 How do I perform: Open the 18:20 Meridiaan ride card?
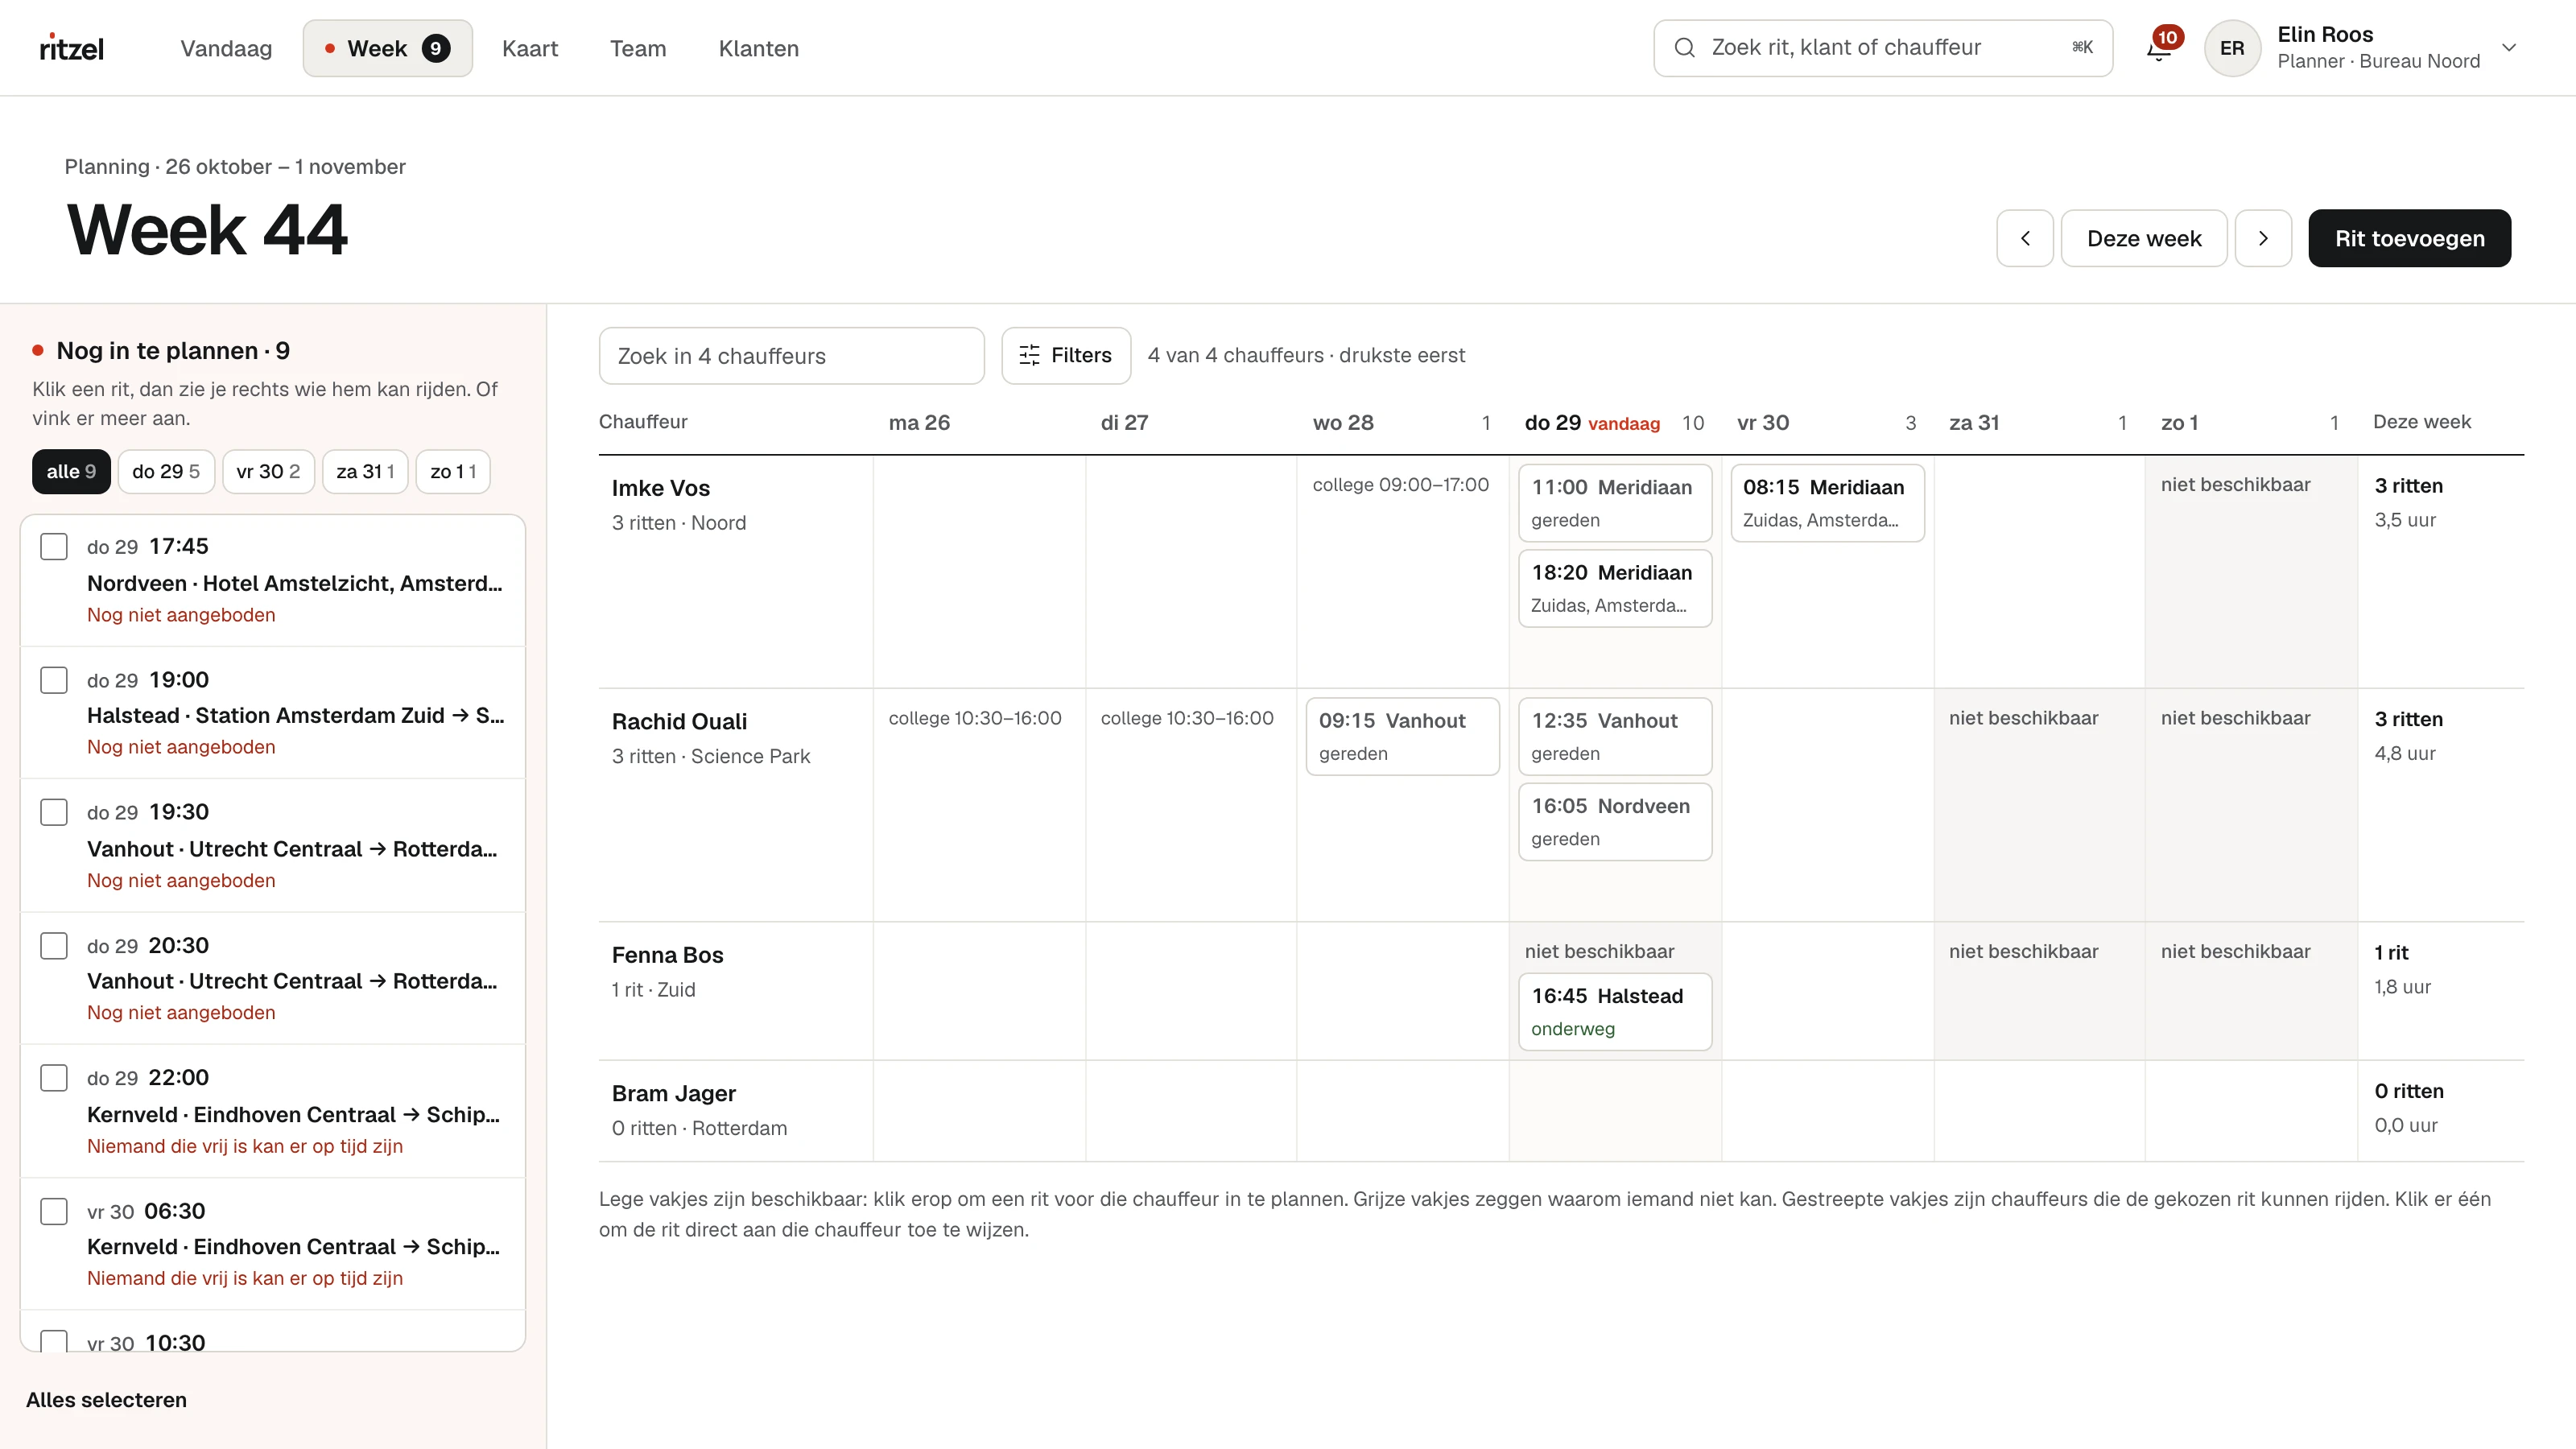click(x=1615, y=588)
